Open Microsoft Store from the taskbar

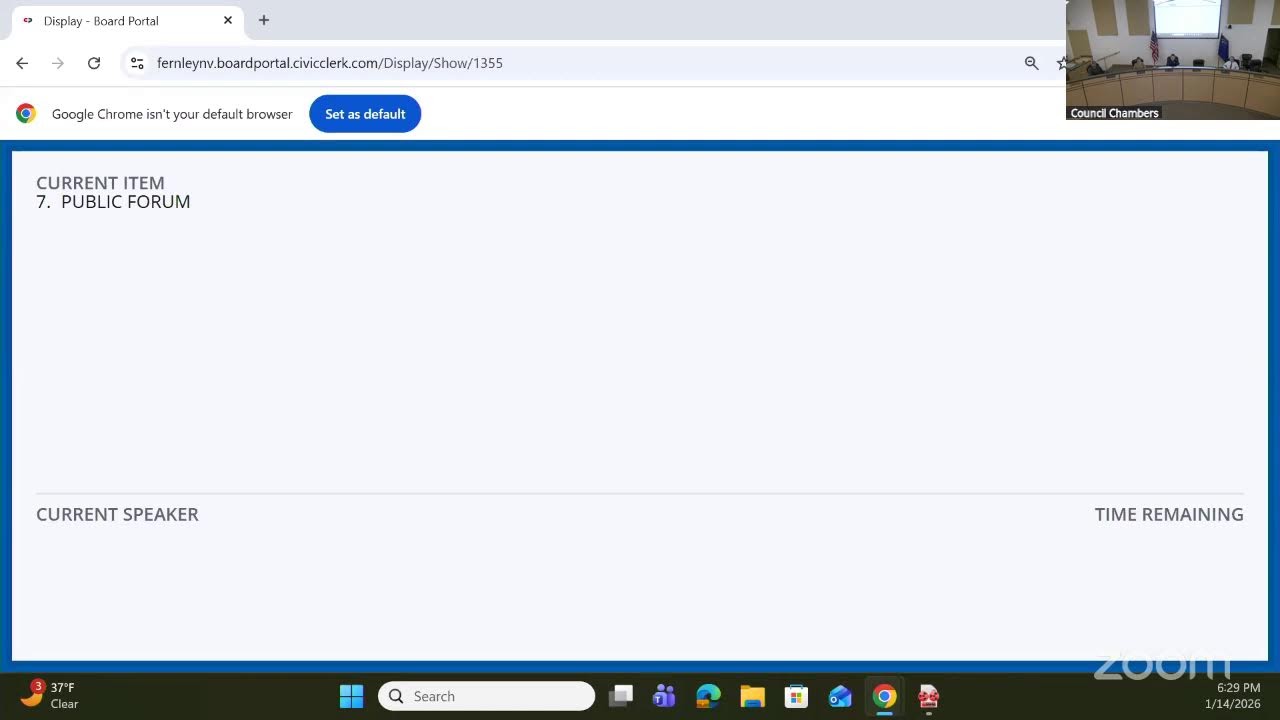coord(796,696)
